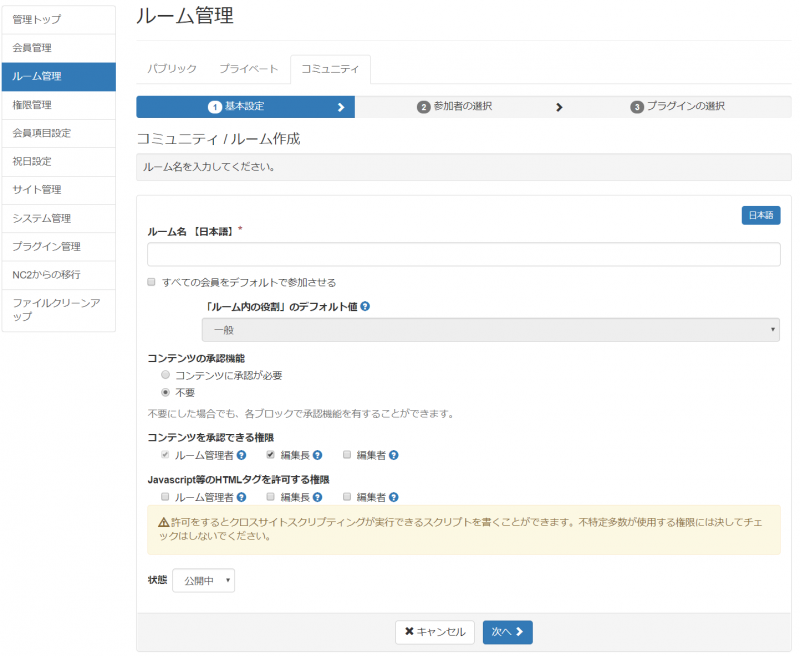Click help icon next to ルーム管理者 in HTML tag permissions

[241, 497]
